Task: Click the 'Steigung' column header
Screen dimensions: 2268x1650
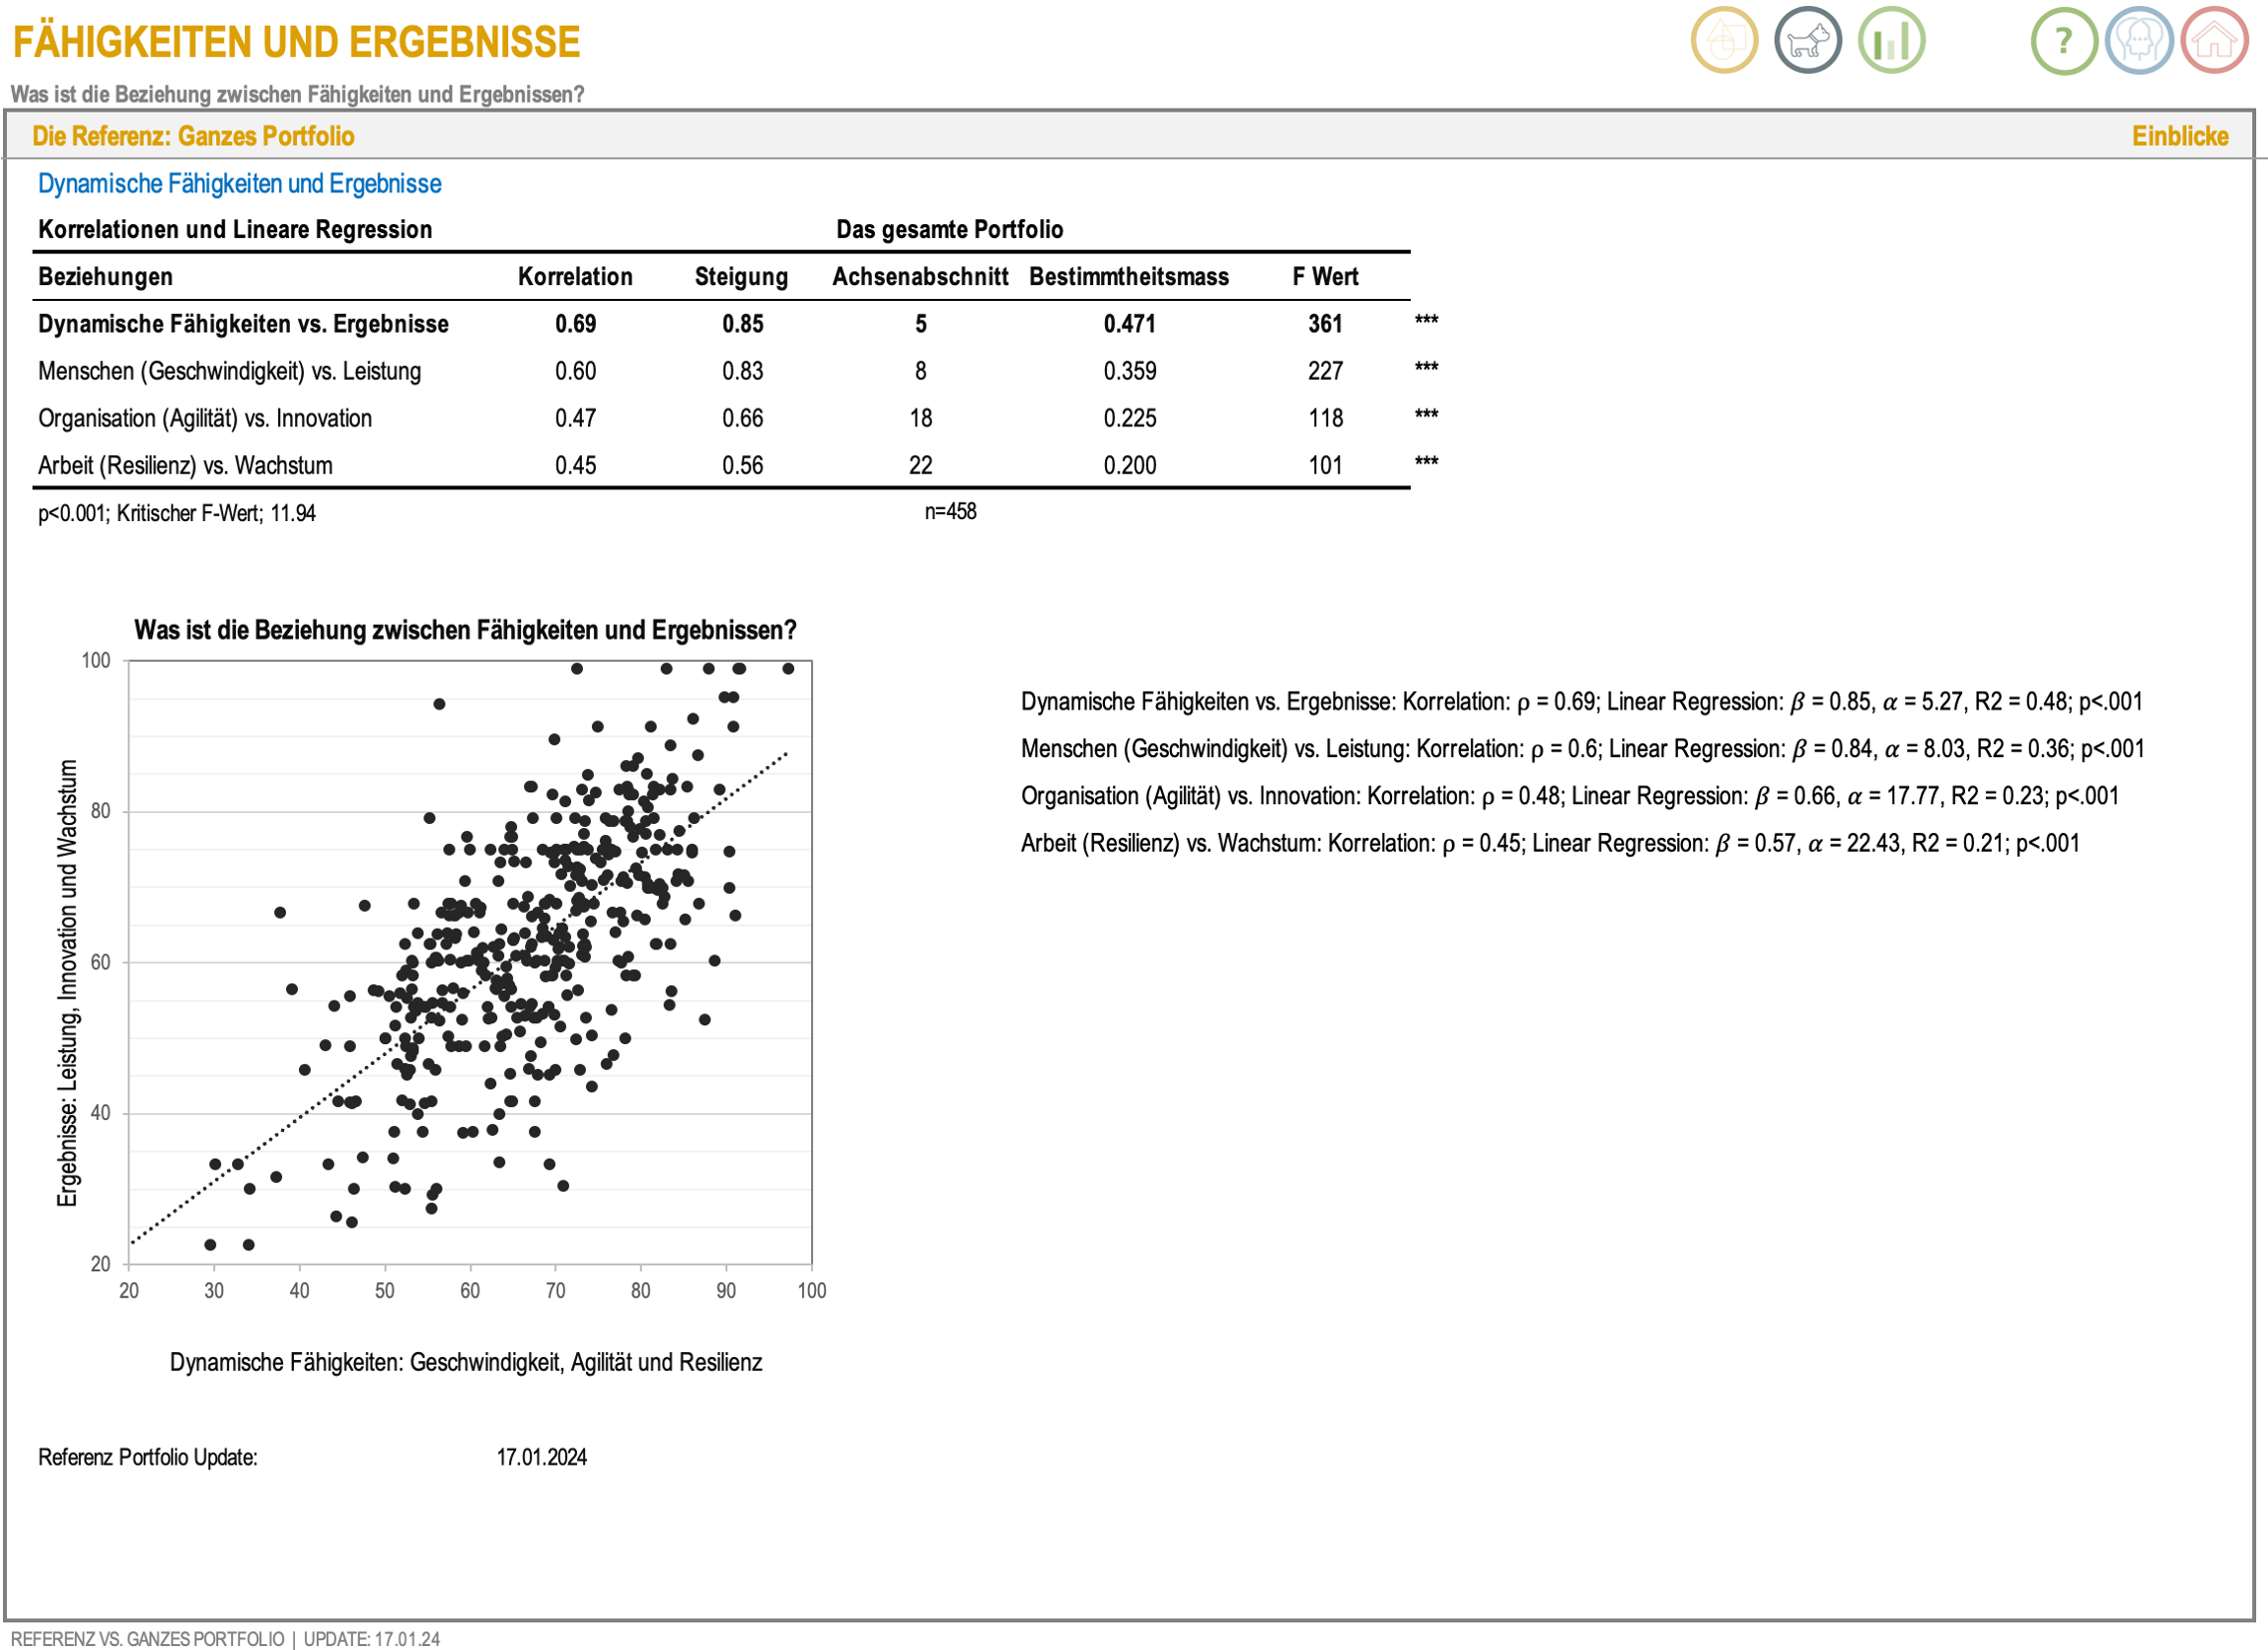Action: (x=742, y=277)
